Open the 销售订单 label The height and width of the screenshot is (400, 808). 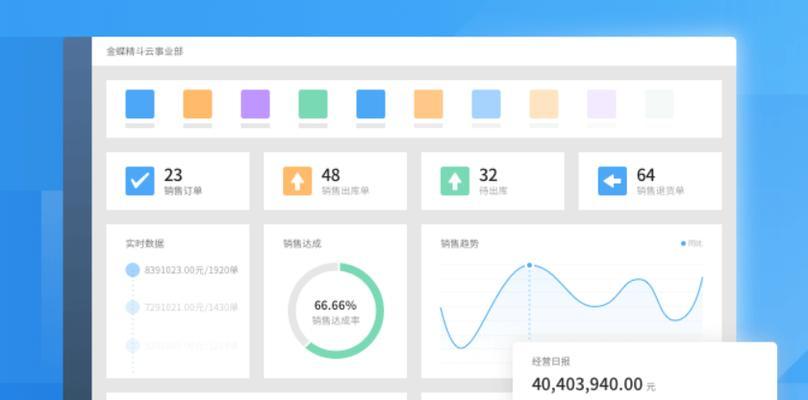tap(183, 191)
